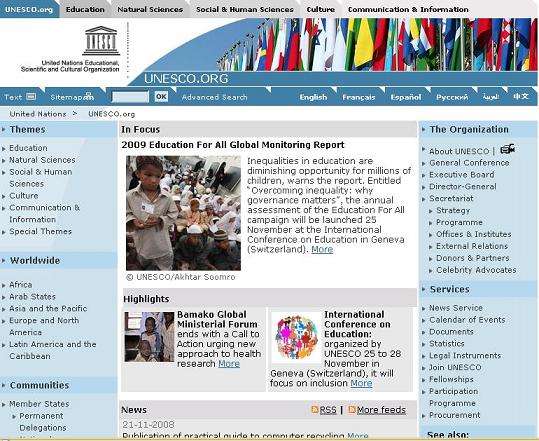Click the RSS feed icon
This screenshot has width=539, height=441.
[x=315, y=409]
